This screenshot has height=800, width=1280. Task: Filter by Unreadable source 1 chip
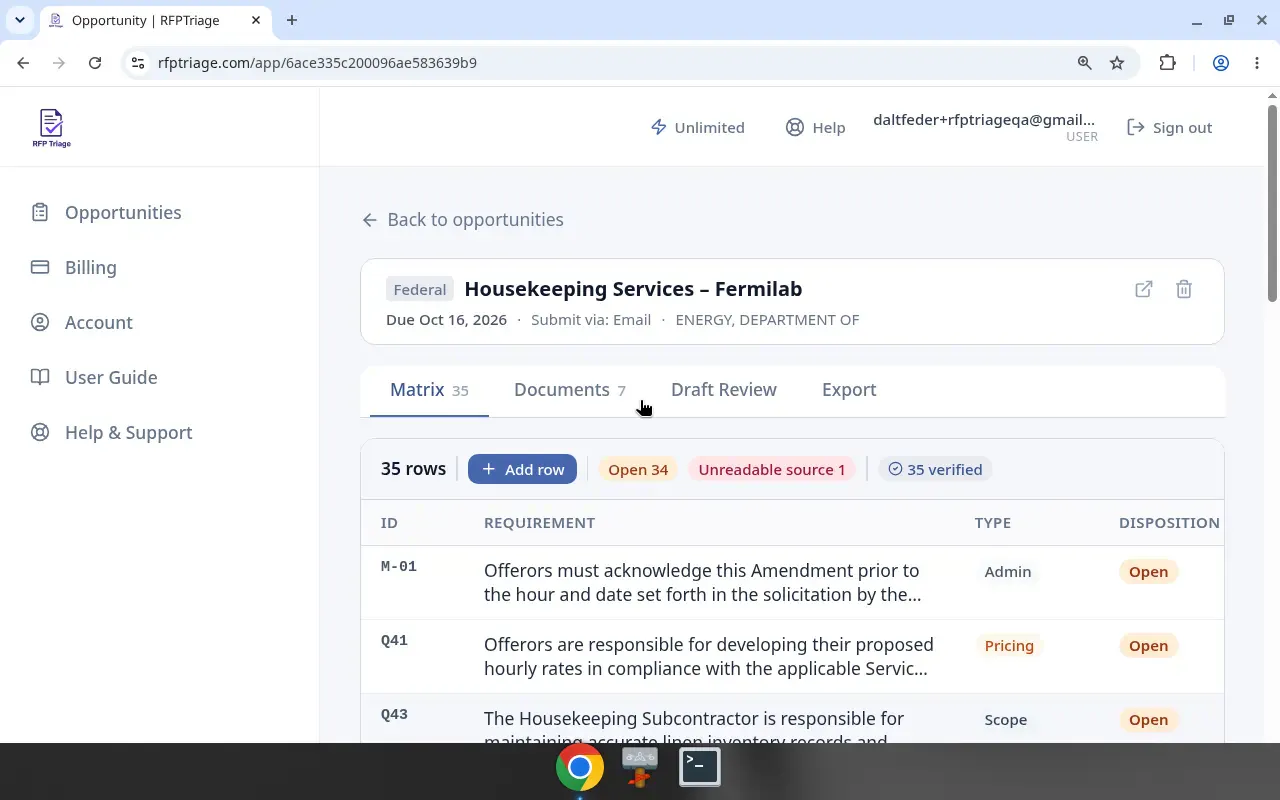[771, 469]
